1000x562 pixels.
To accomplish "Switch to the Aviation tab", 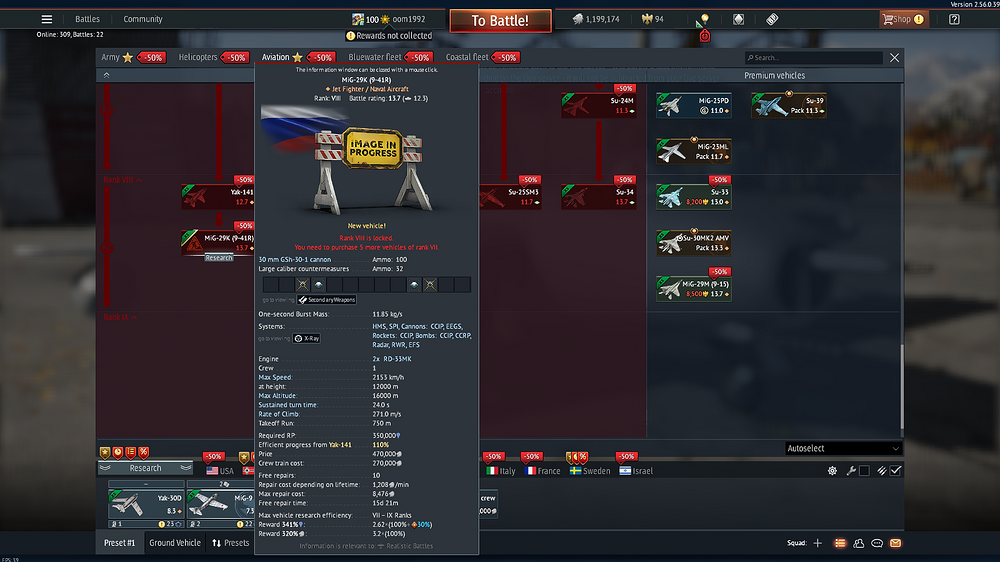I will click(276, 57).
